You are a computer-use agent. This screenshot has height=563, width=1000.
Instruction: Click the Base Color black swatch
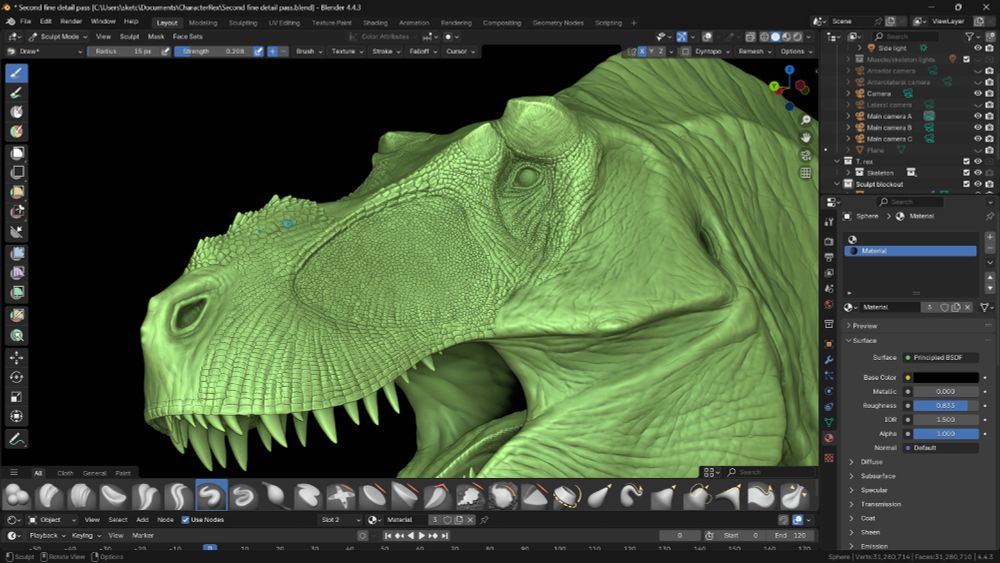click(x=946, y=377)
